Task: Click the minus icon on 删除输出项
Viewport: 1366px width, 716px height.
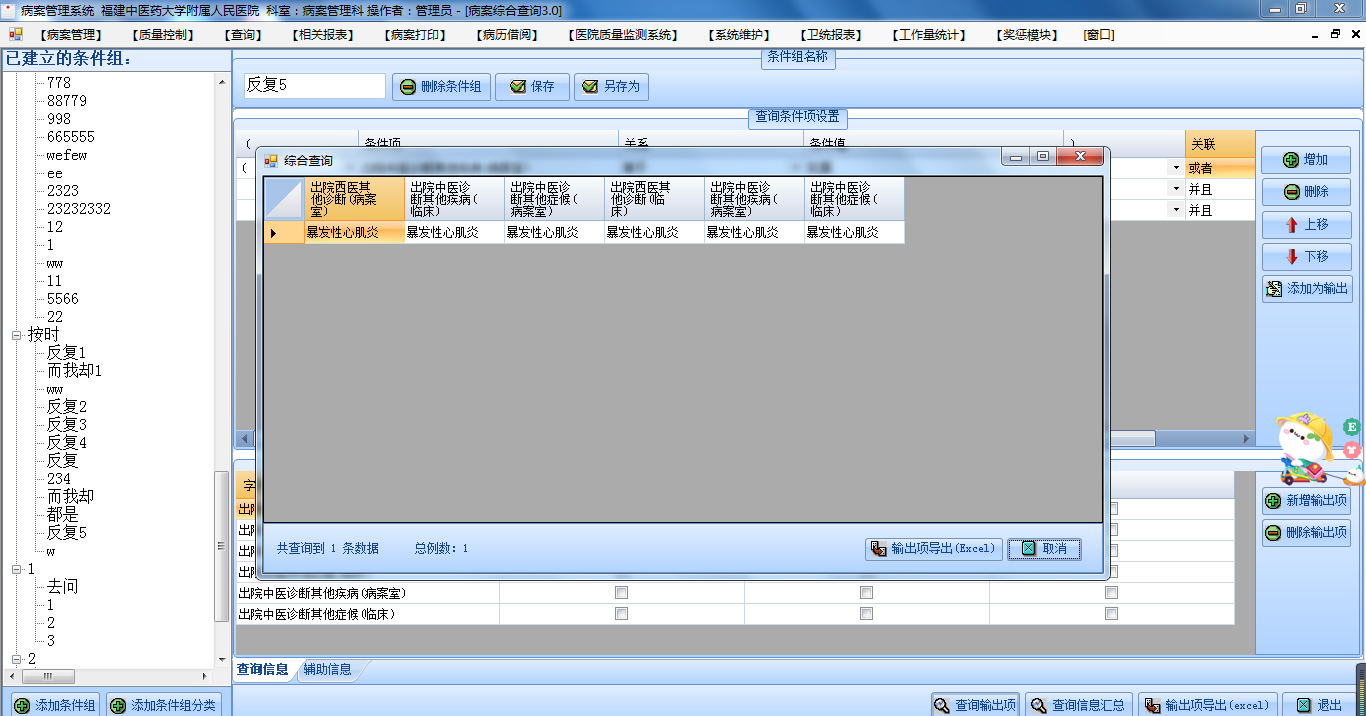Action: 1273,533
